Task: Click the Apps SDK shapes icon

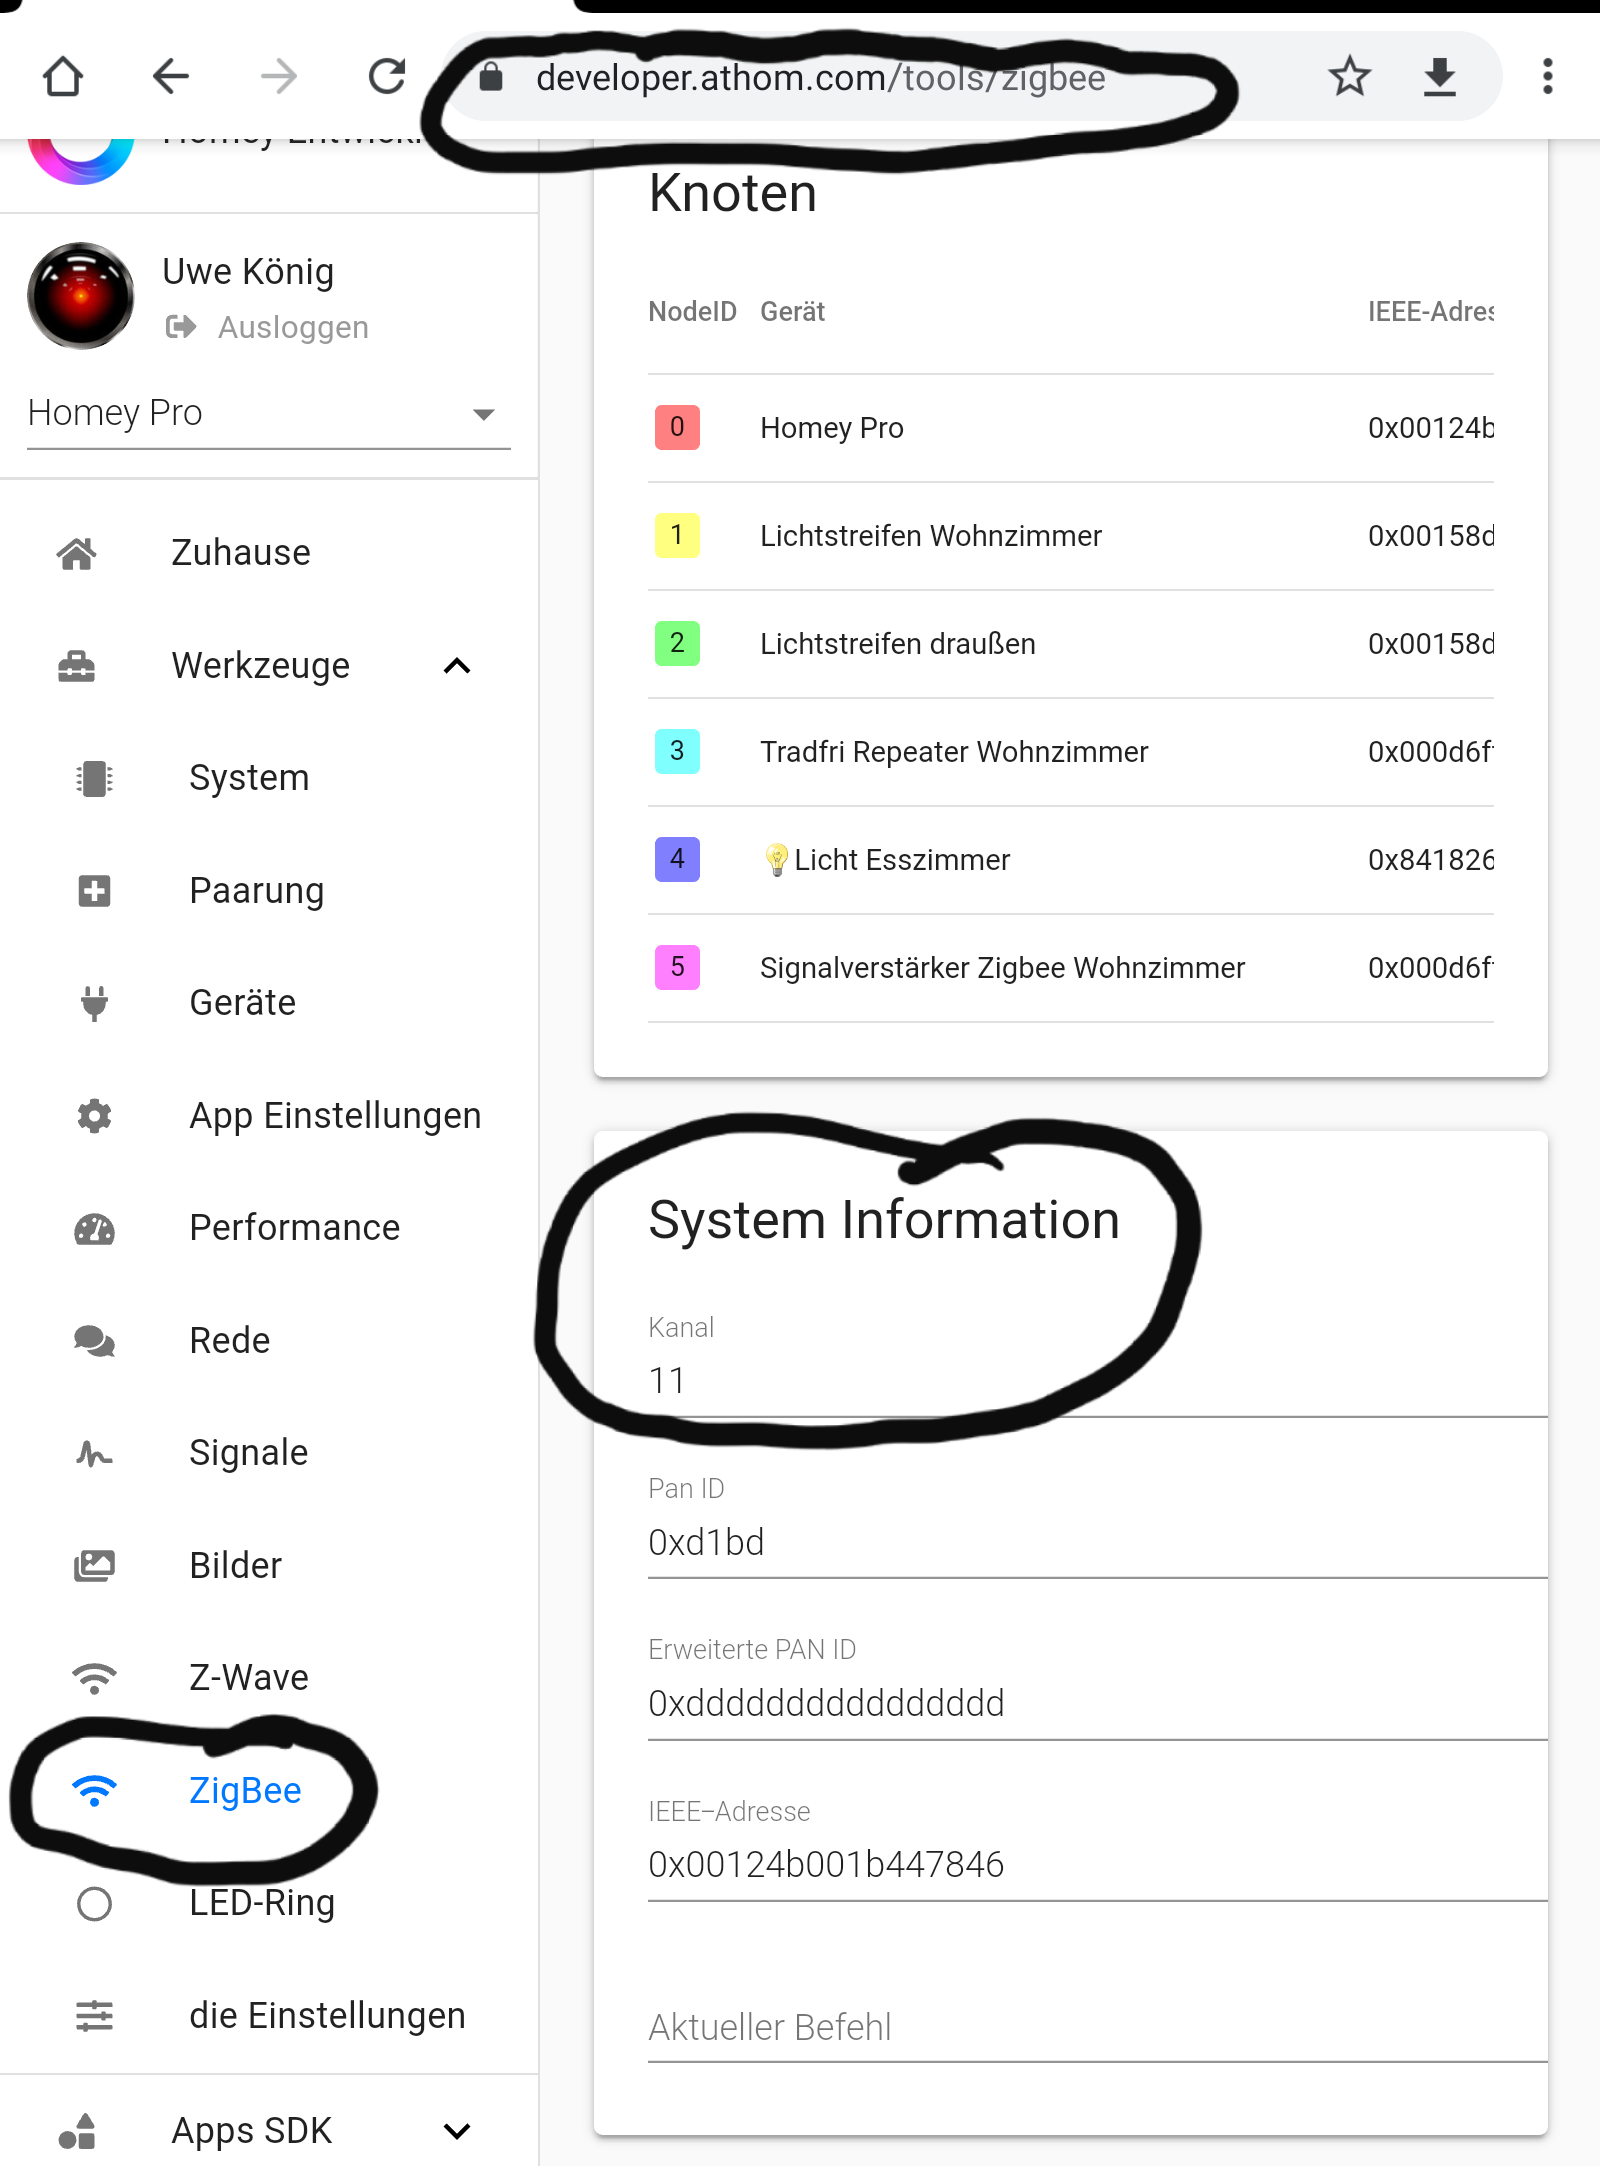Action: (76, 2130)
